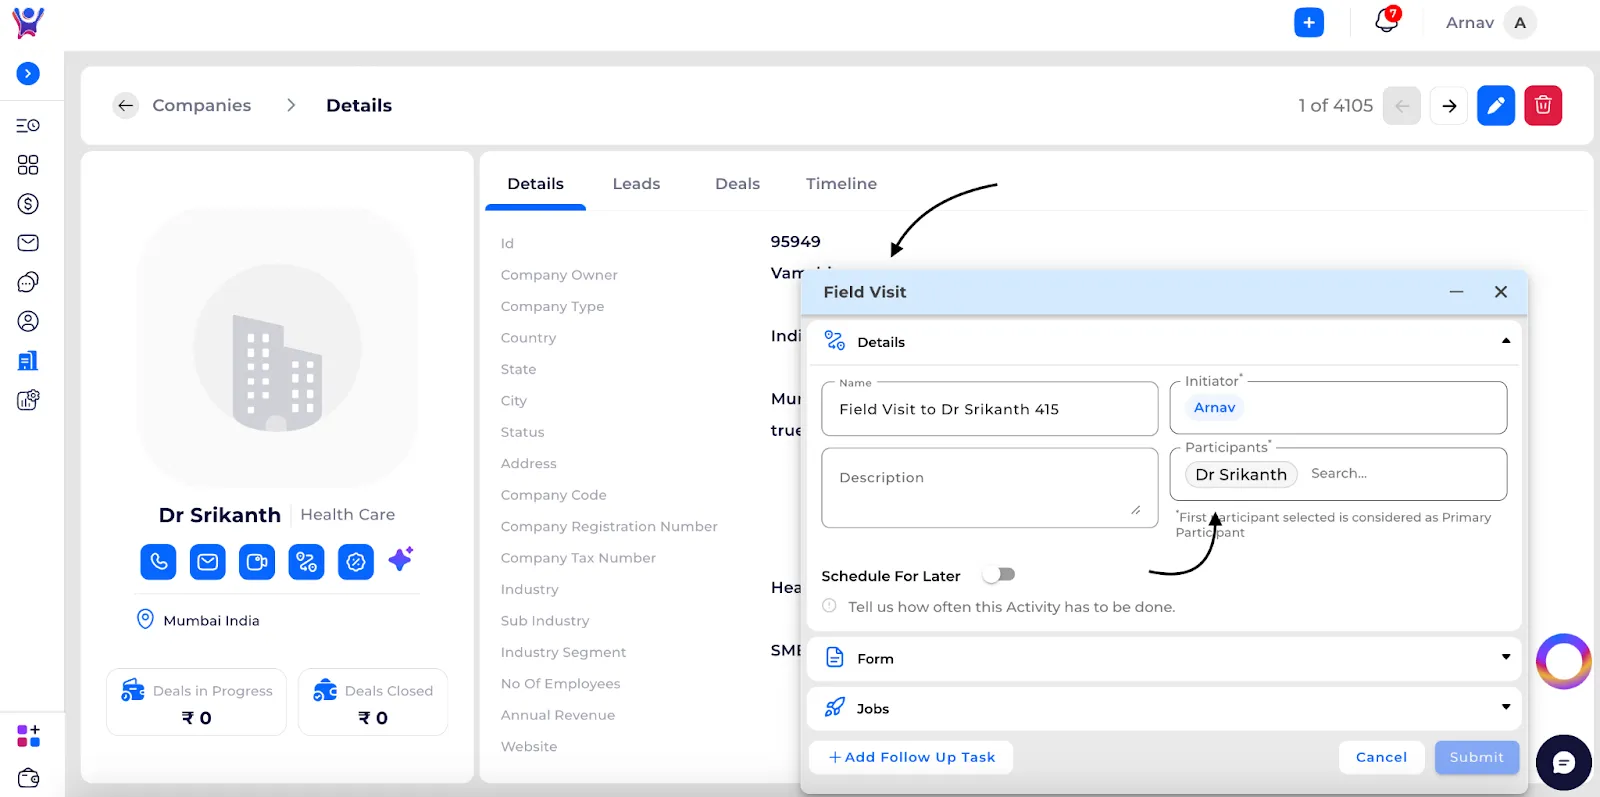
Task: Open the conversations chat sidebar icon
Action: pyautogui.click(x=28, y=282)
